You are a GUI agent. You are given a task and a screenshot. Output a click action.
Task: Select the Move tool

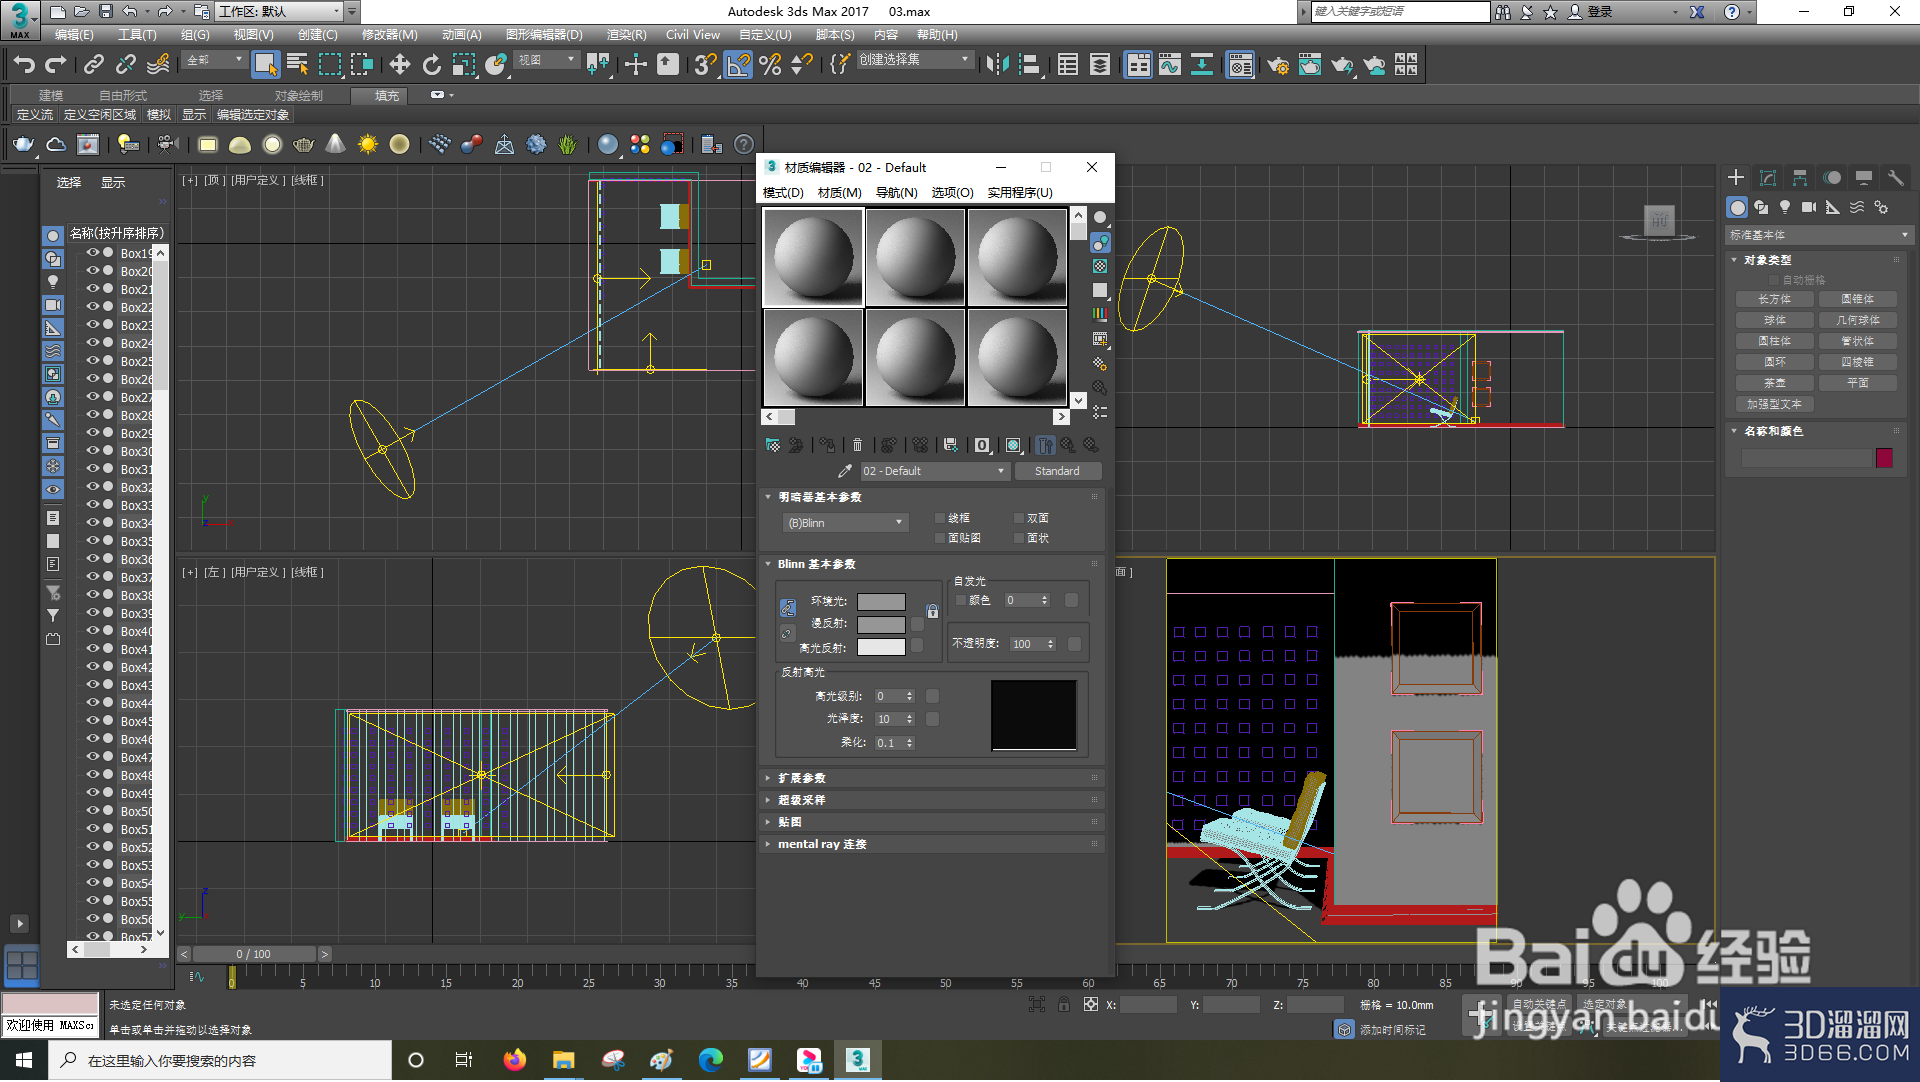click(x=400, y=65)
